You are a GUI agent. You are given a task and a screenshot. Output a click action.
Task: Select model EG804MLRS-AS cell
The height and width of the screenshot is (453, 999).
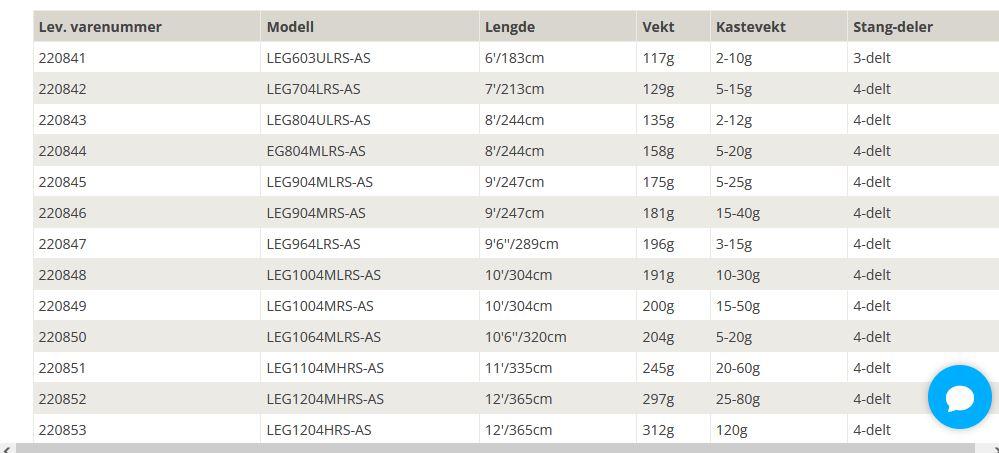click(370, 151)
